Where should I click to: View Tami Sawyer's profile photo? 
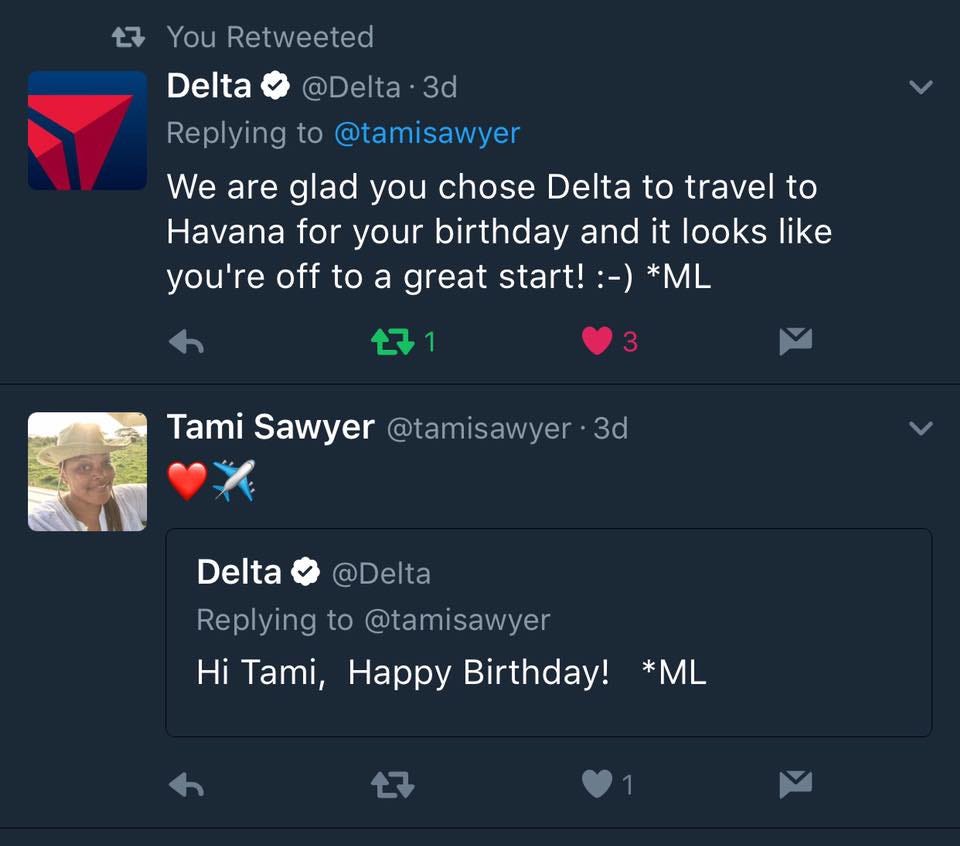(x=87, y=471)
